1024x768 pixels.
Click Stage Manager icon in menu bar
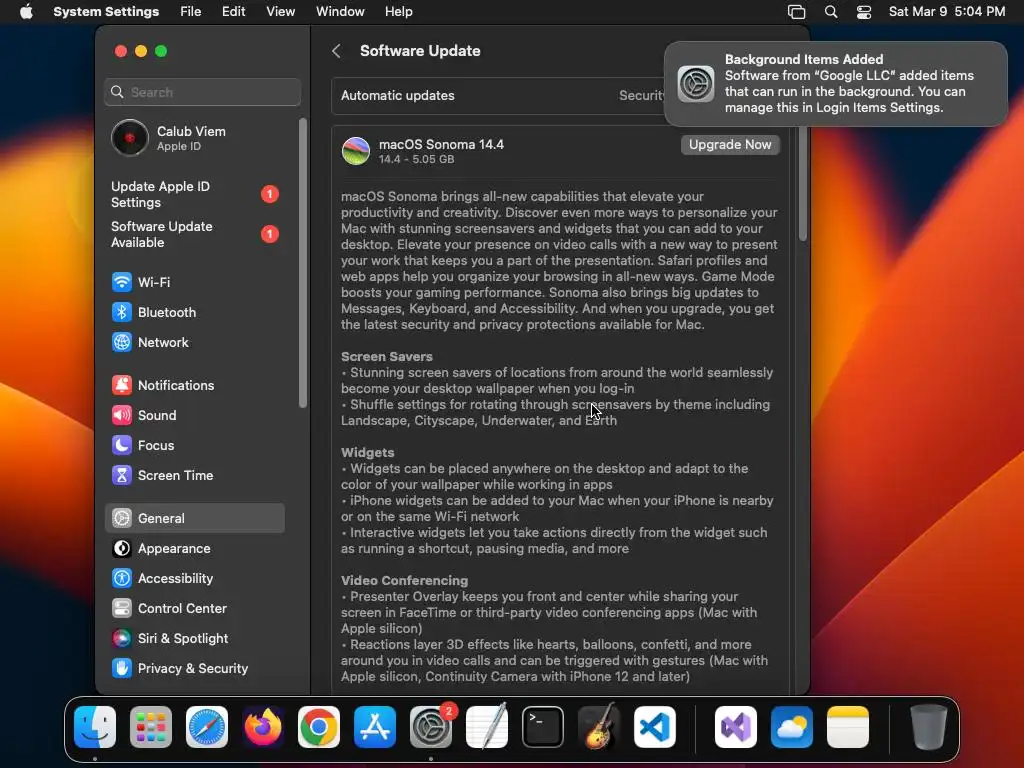(796, 12)
